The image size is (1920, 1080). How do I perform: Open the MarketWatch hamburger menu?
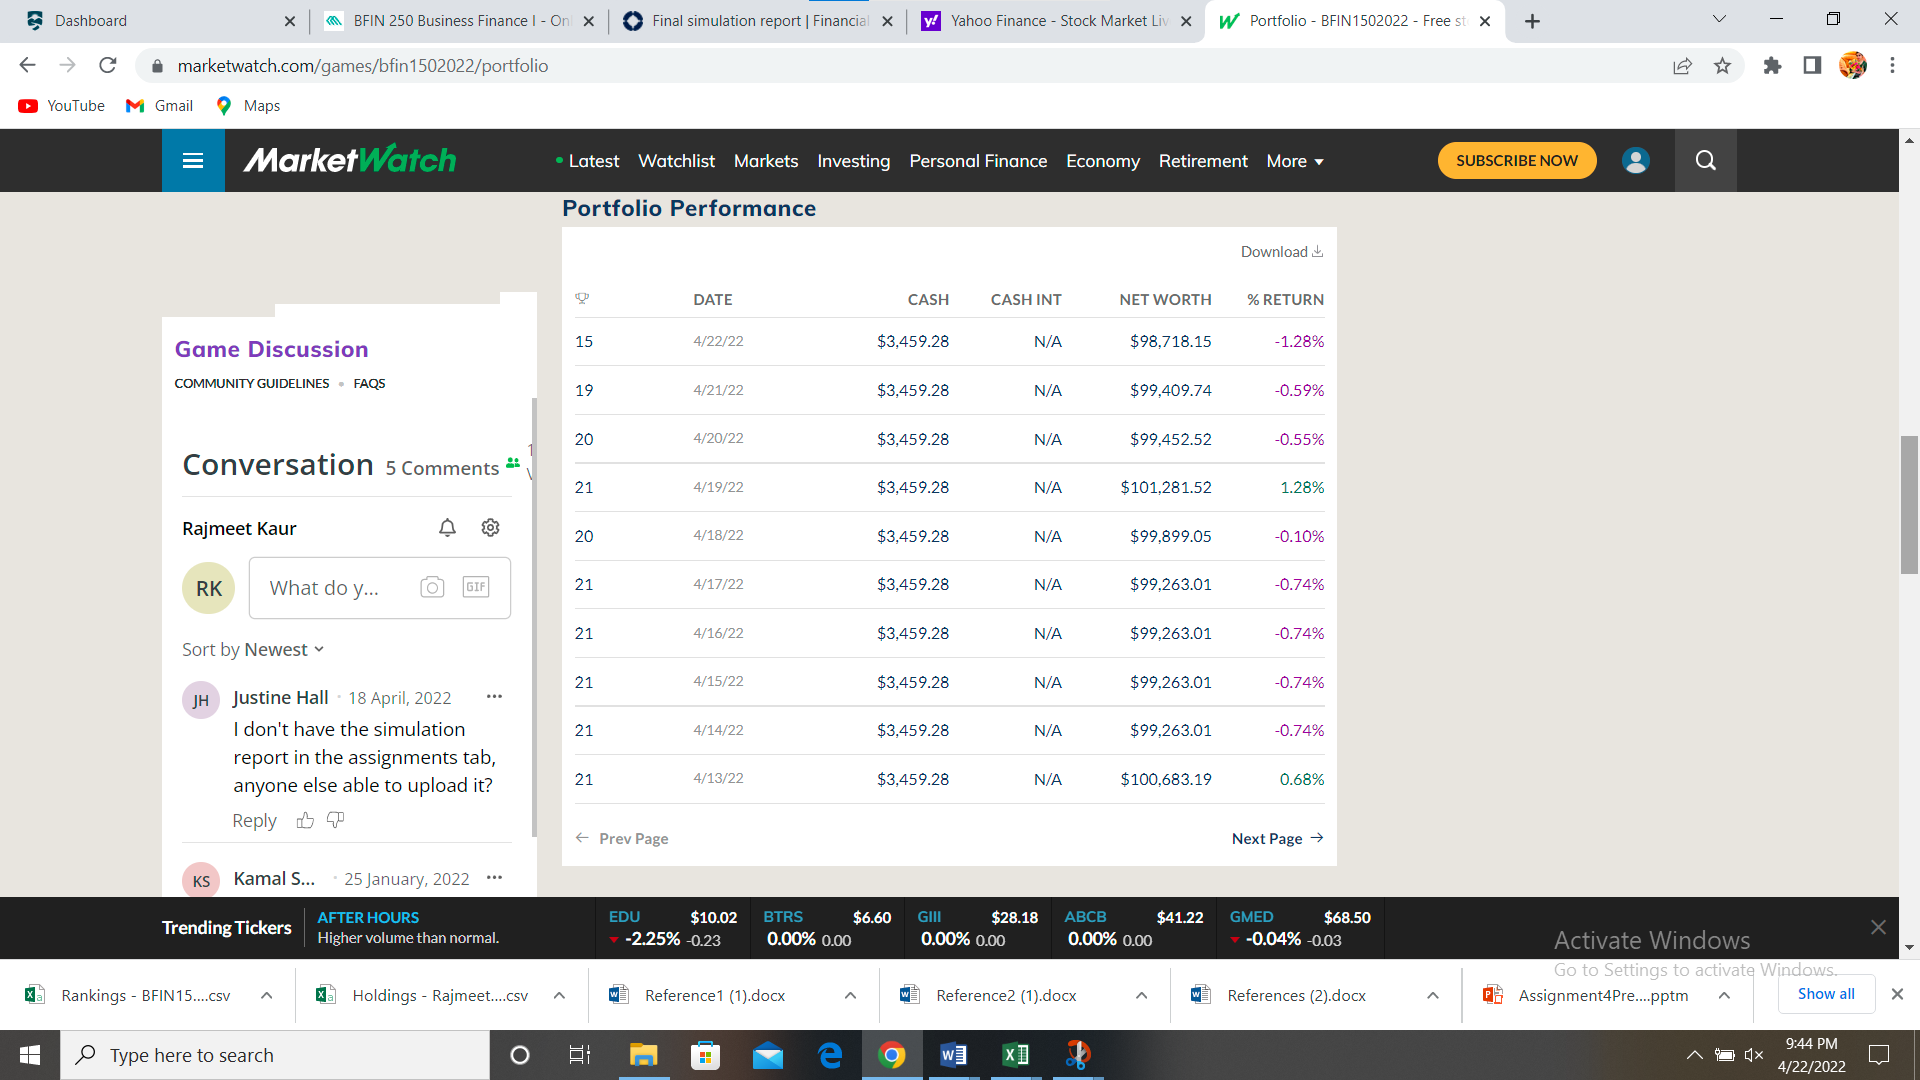click(193, 161)
